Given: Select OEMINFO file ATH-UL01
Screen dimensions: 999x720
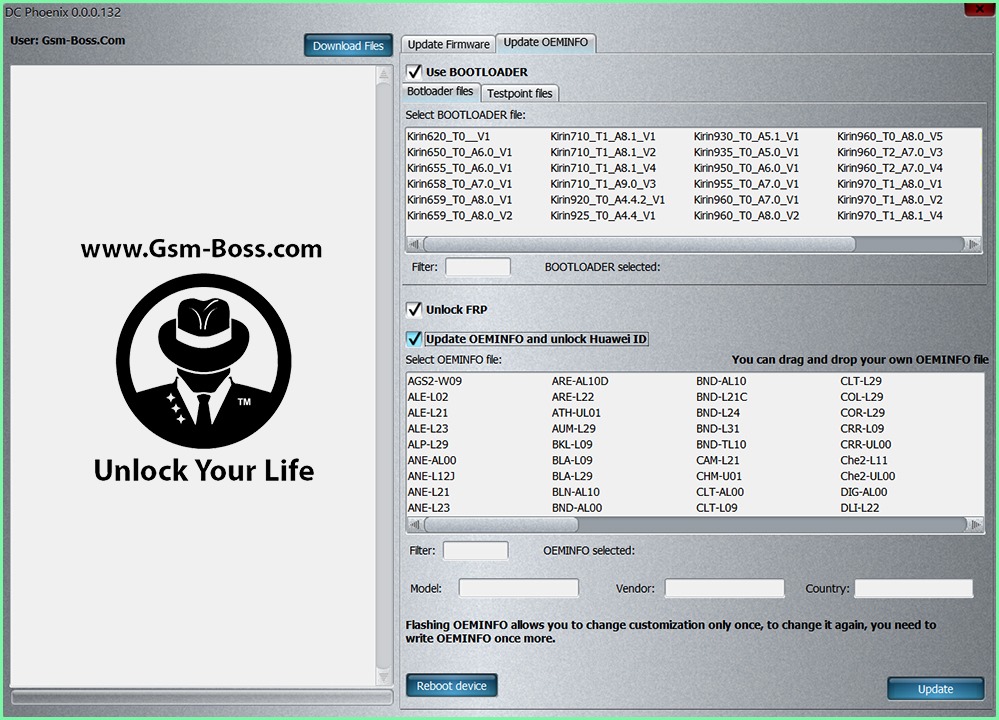Looking at the screenshot, I should [576, 413].
